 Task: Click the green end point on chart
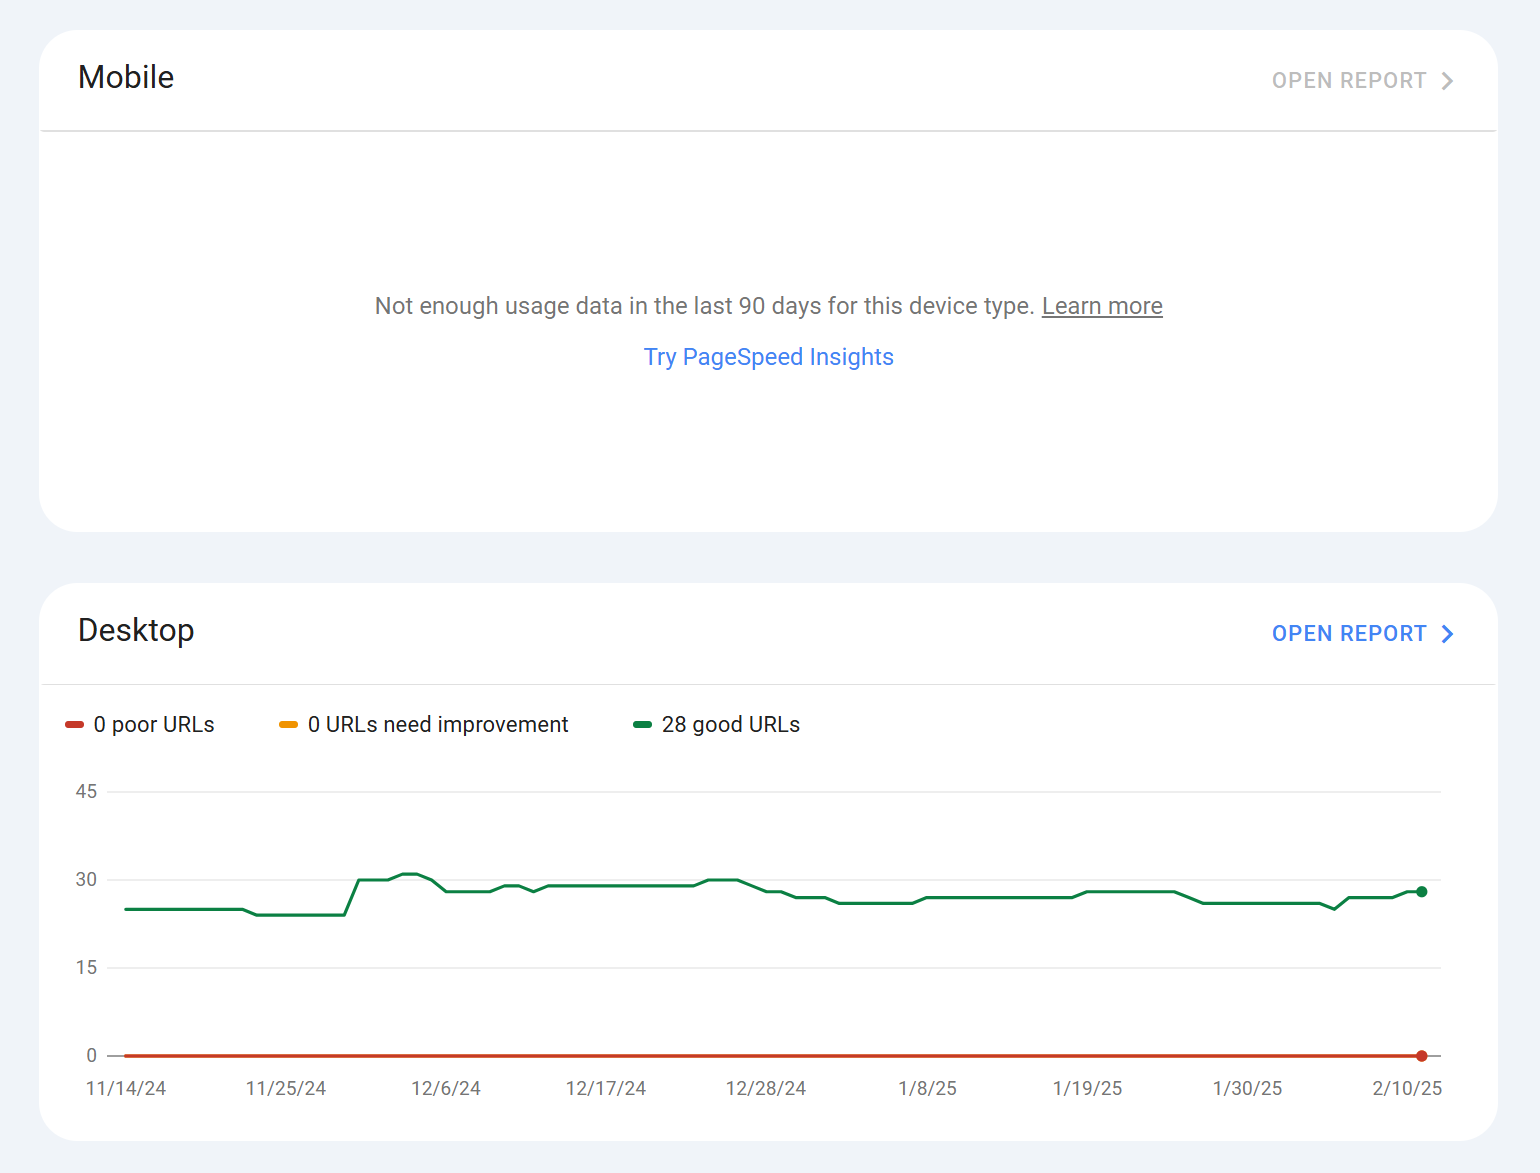1421,892
